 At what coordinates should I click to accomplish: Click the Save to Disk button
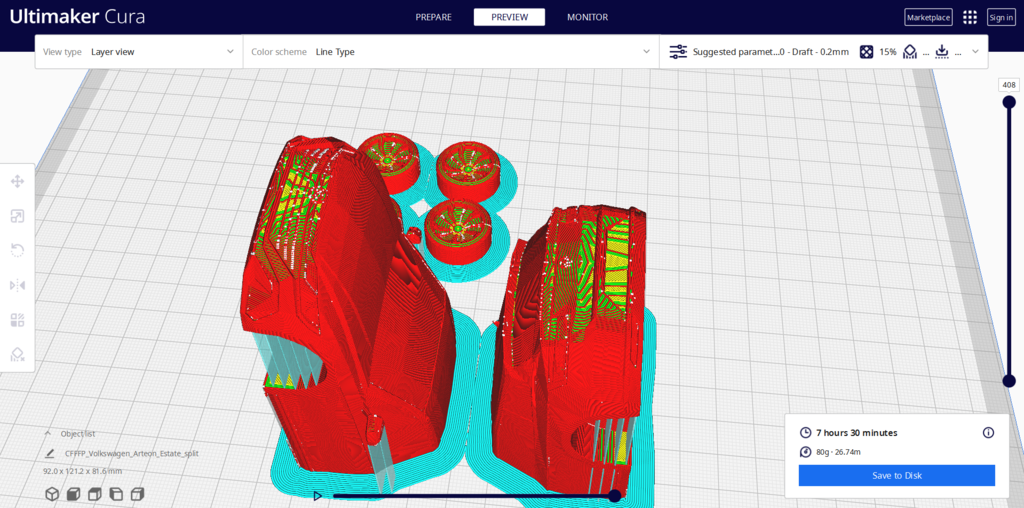pos(896,475)
